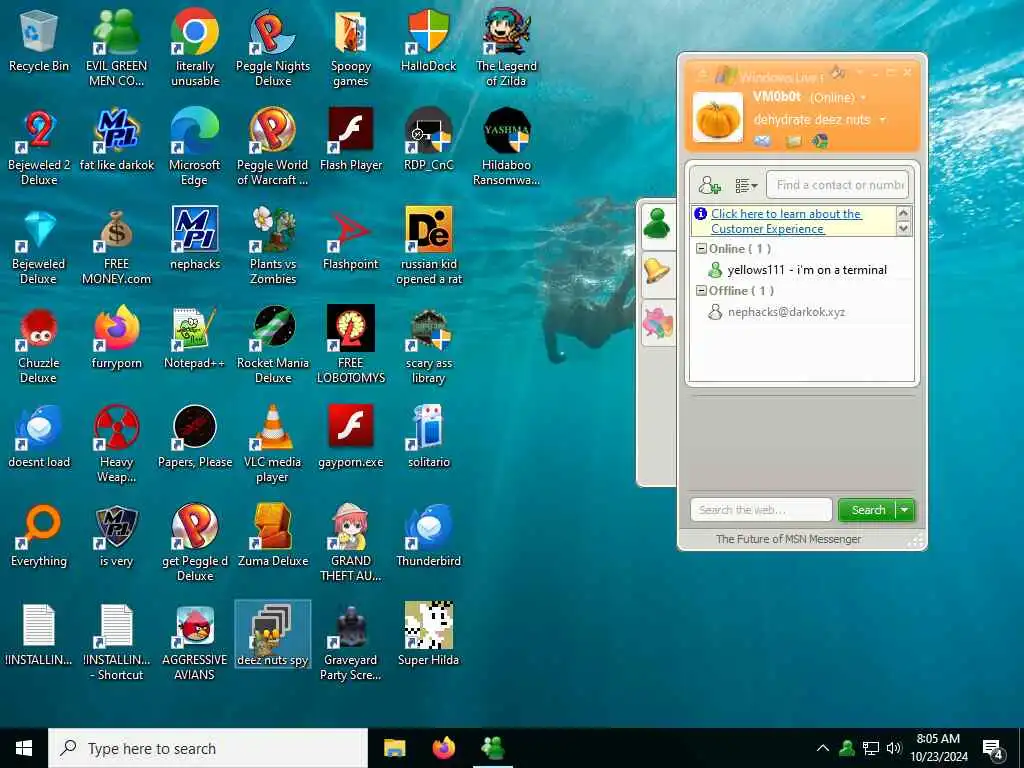Select the FREE MONEY.com money bag icon
This screenshot has height=768, width=1024.
[x=116, y=248]
